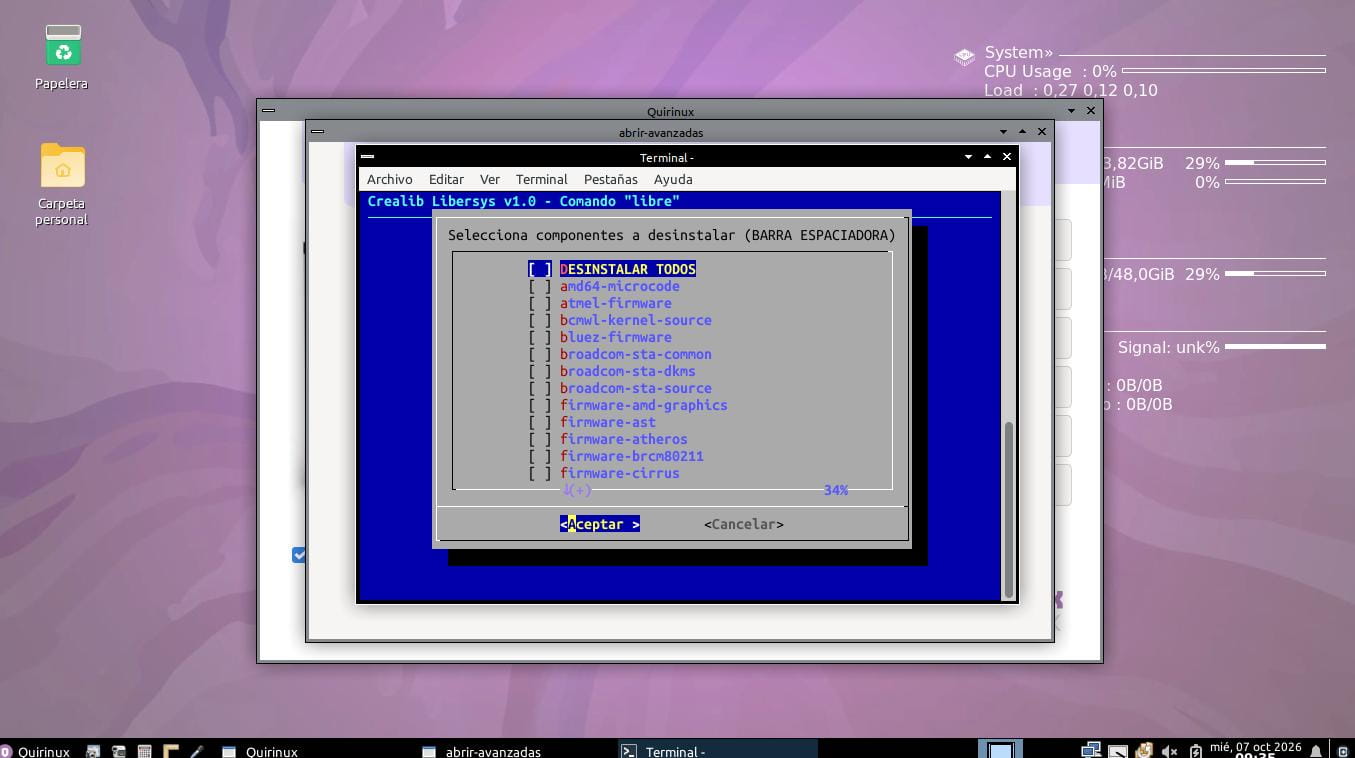Open the Carpeta personal folder icon
The width and height of the screenshot is (1355, 758).
[x=62, y=165]
